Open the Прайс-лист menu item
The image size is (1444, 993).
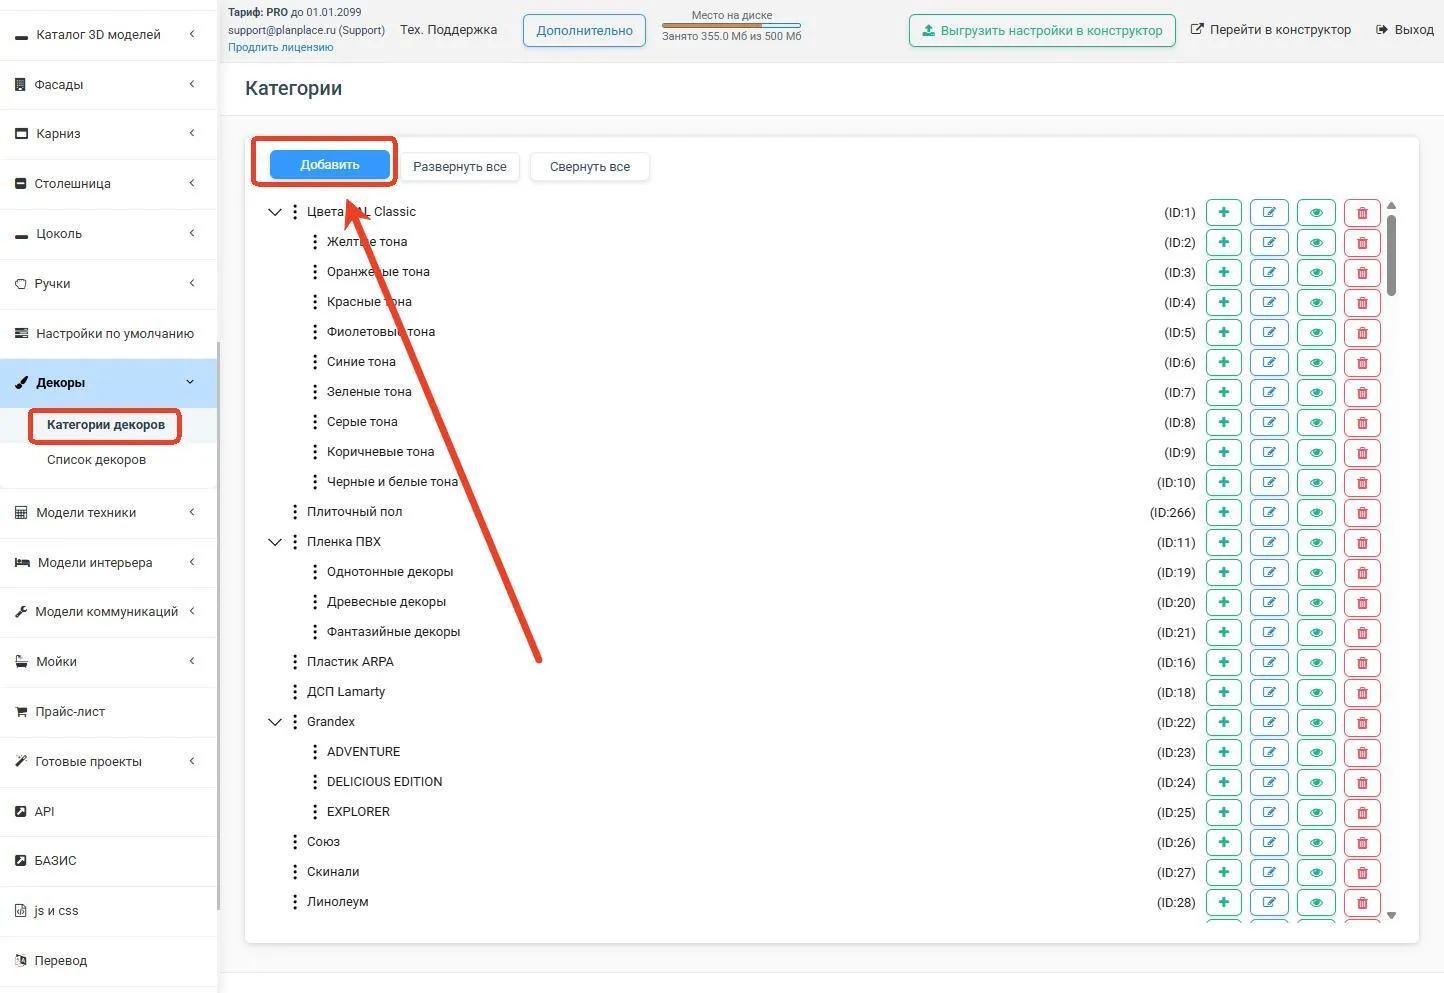tap(108, 711)
